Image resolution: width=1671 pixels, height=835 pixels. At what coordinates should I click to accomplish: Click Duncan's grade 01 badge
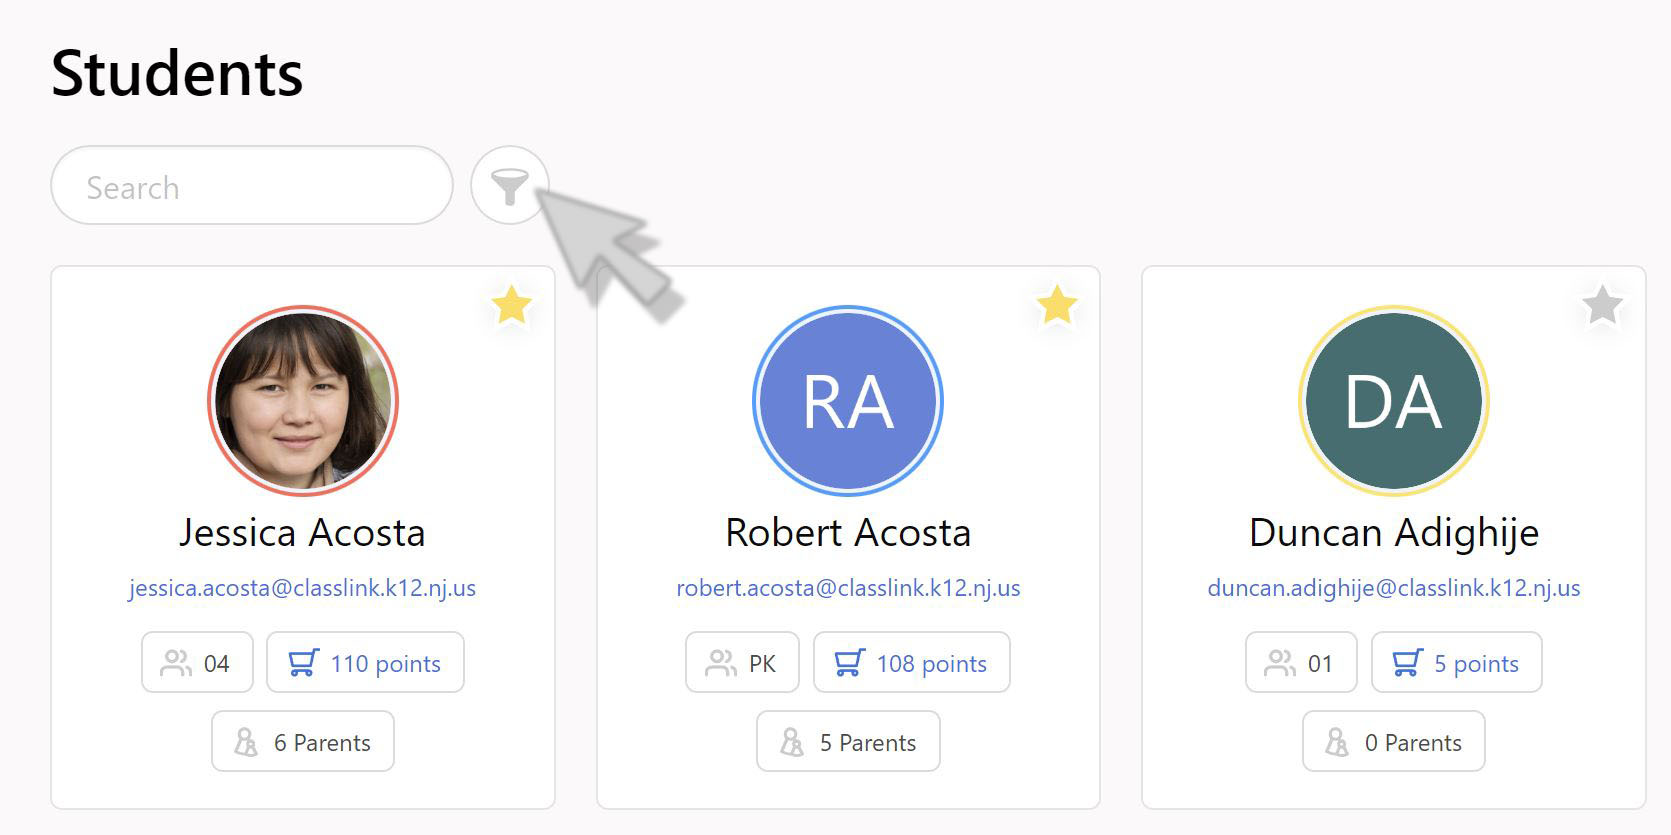click(x=1300, y=663)
